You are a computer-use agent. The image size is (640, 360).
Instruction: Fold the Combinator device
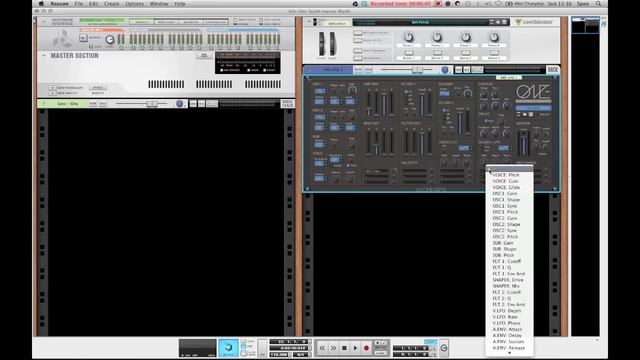(x=309, y=22)
